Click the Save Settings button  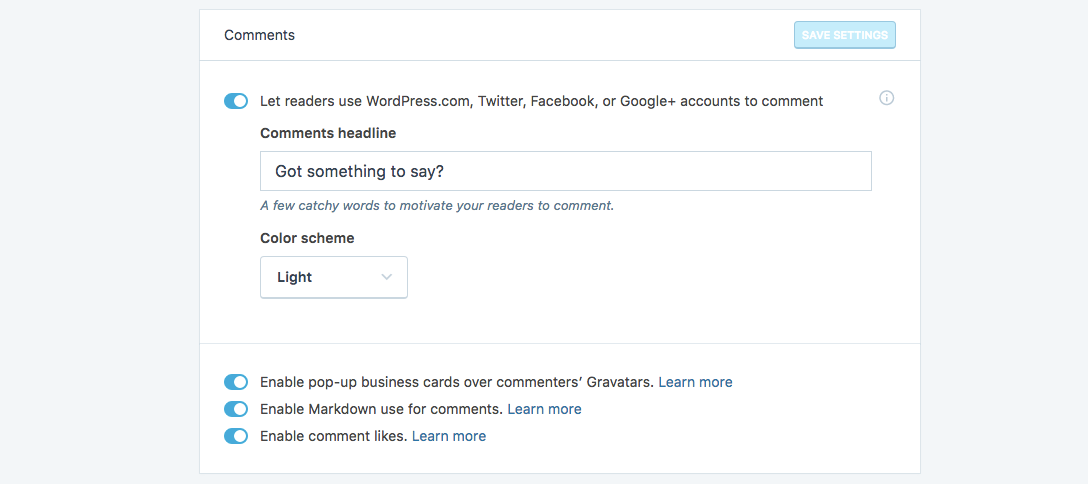coord(844,35)
